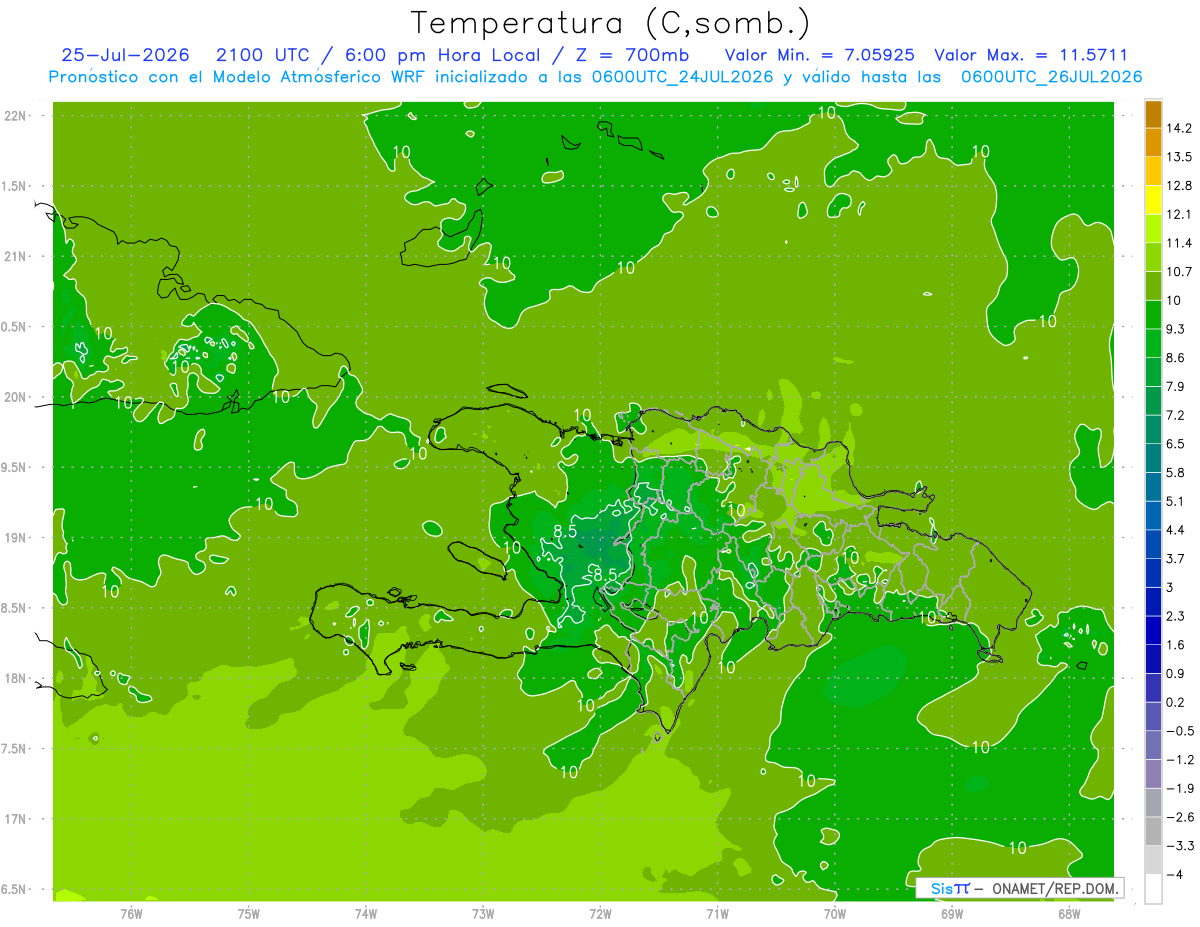1200x927 pixels.
Task: Pick the orange legend band between 13.5 and 14.2
Action: click(1153, 143)
